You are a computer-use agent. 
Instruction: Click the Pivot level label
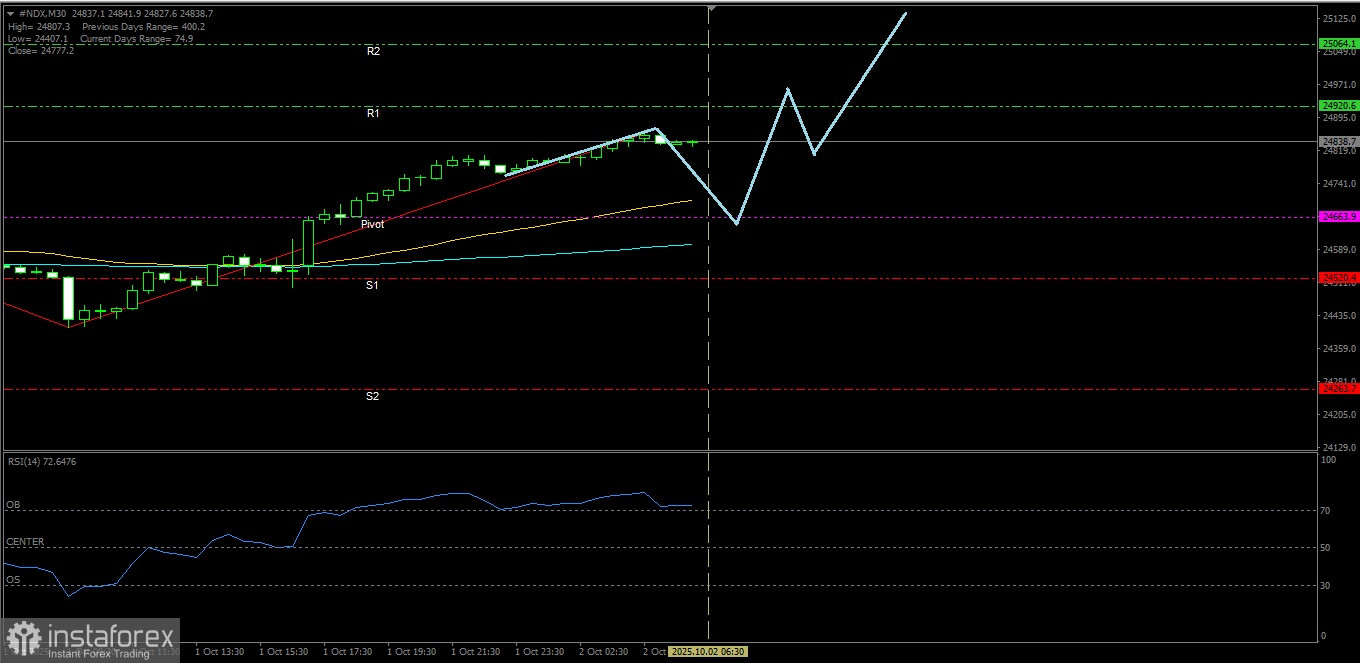point(372,224)
